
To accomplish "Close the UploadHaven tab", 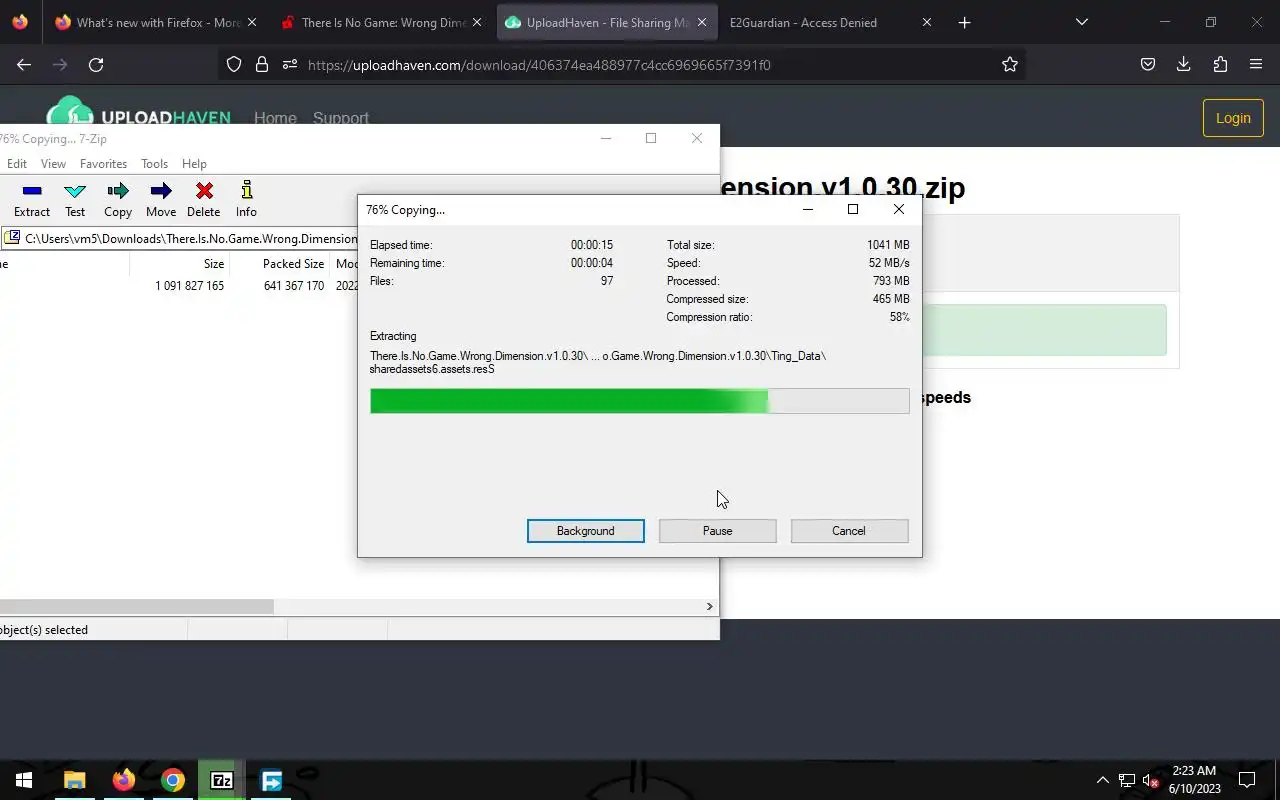I will [701, 22].
